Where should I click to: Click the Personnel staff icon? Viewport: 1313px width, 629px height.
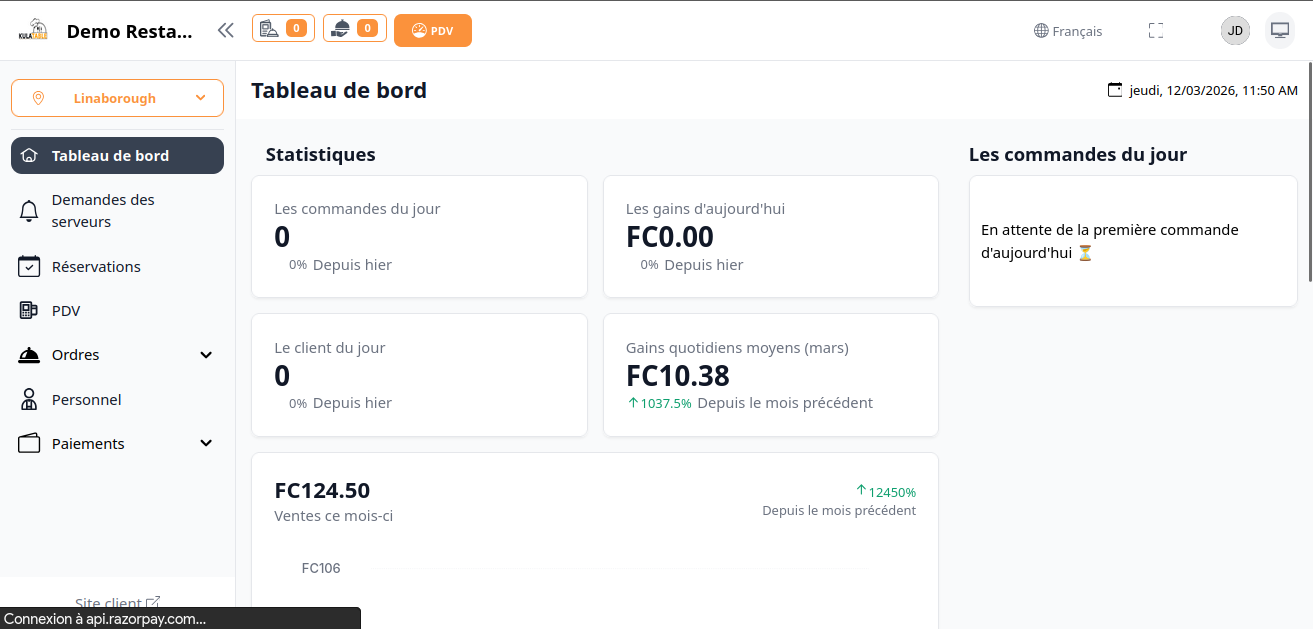click(x=30, y=400)
